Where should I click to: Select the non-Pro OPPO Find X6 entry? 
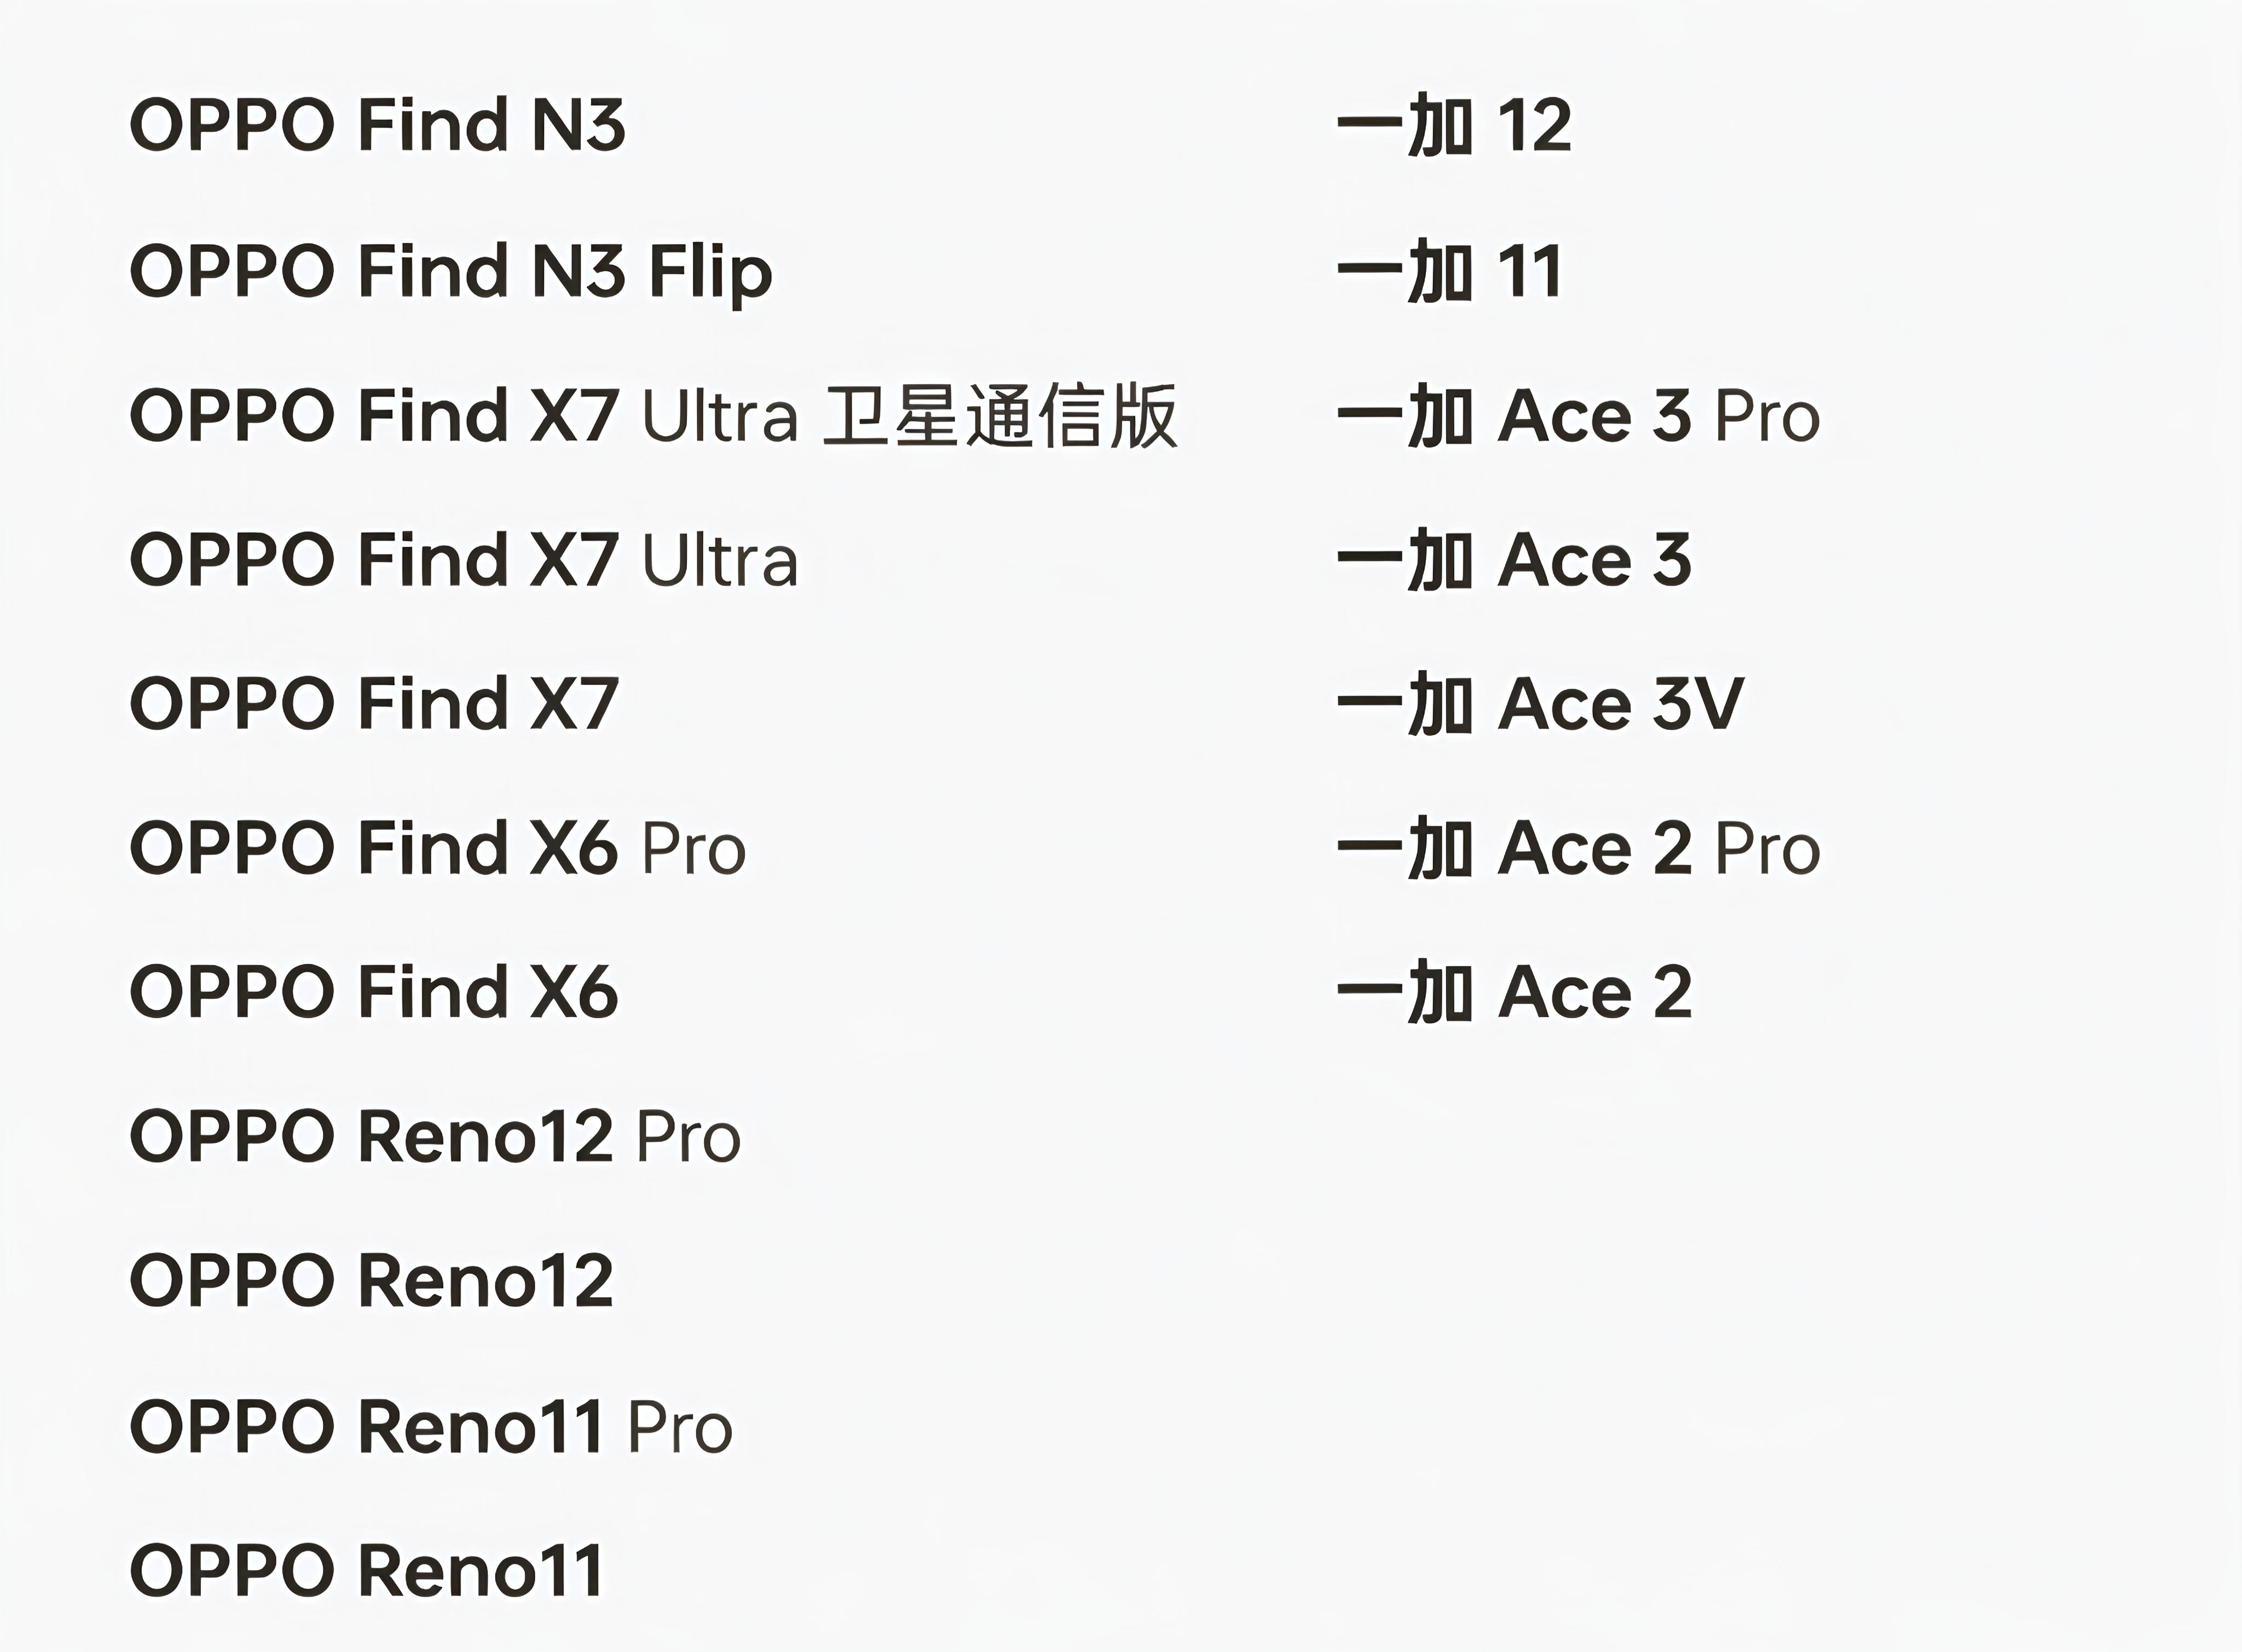point(374,992)
